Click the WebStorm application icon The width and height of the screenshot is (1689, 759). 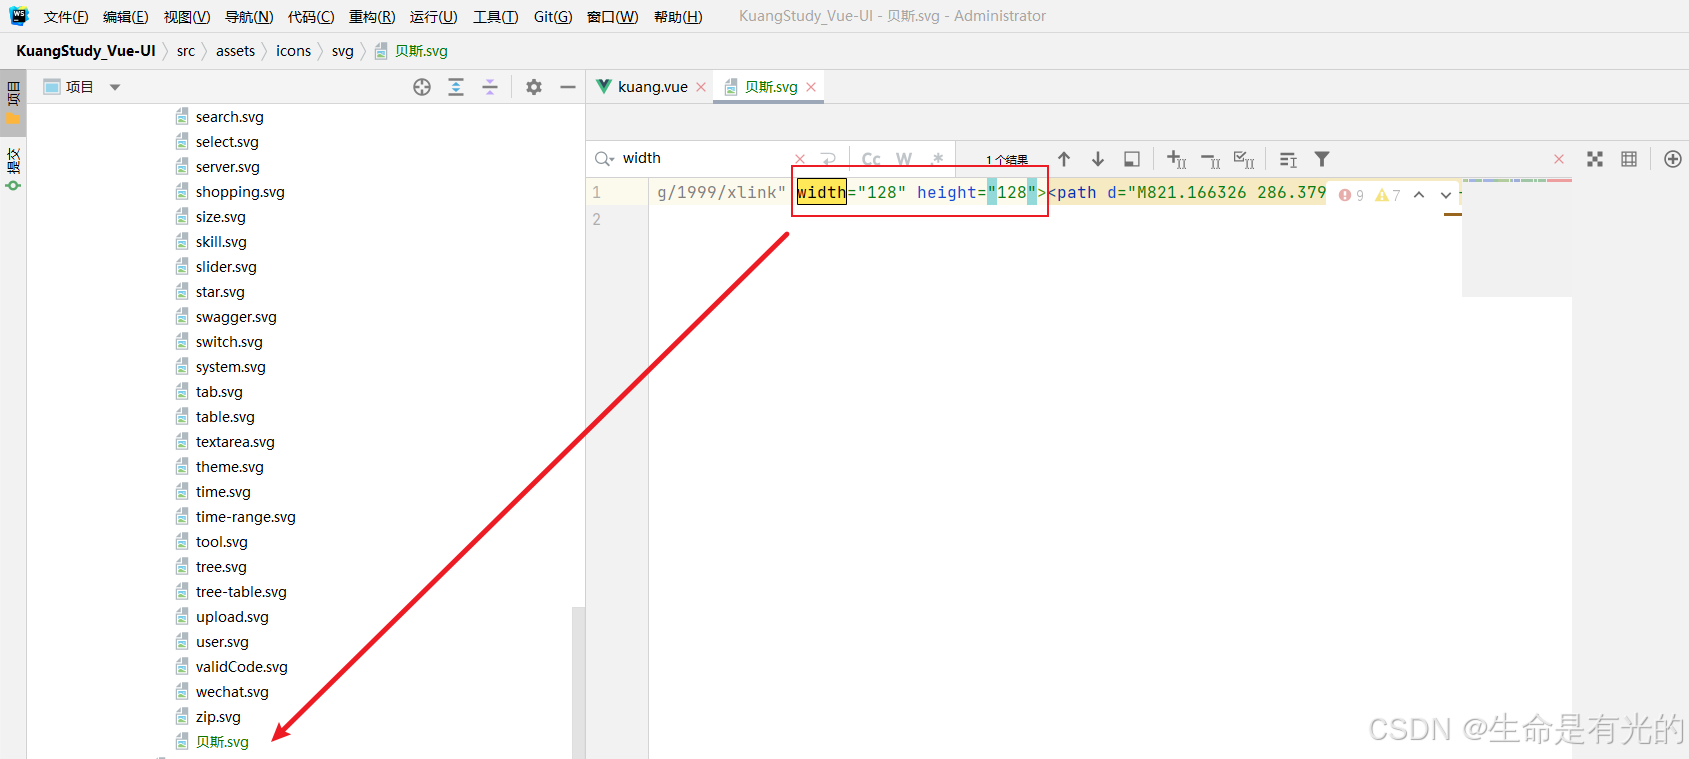[19, 16]
